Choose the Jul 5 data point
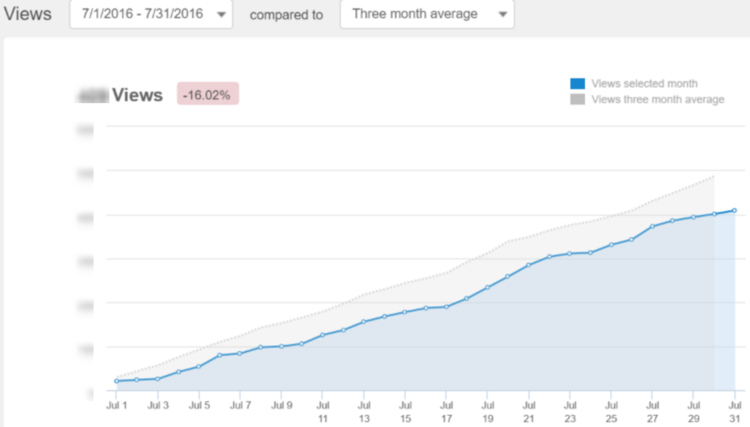750x427 pixels. 199,366
